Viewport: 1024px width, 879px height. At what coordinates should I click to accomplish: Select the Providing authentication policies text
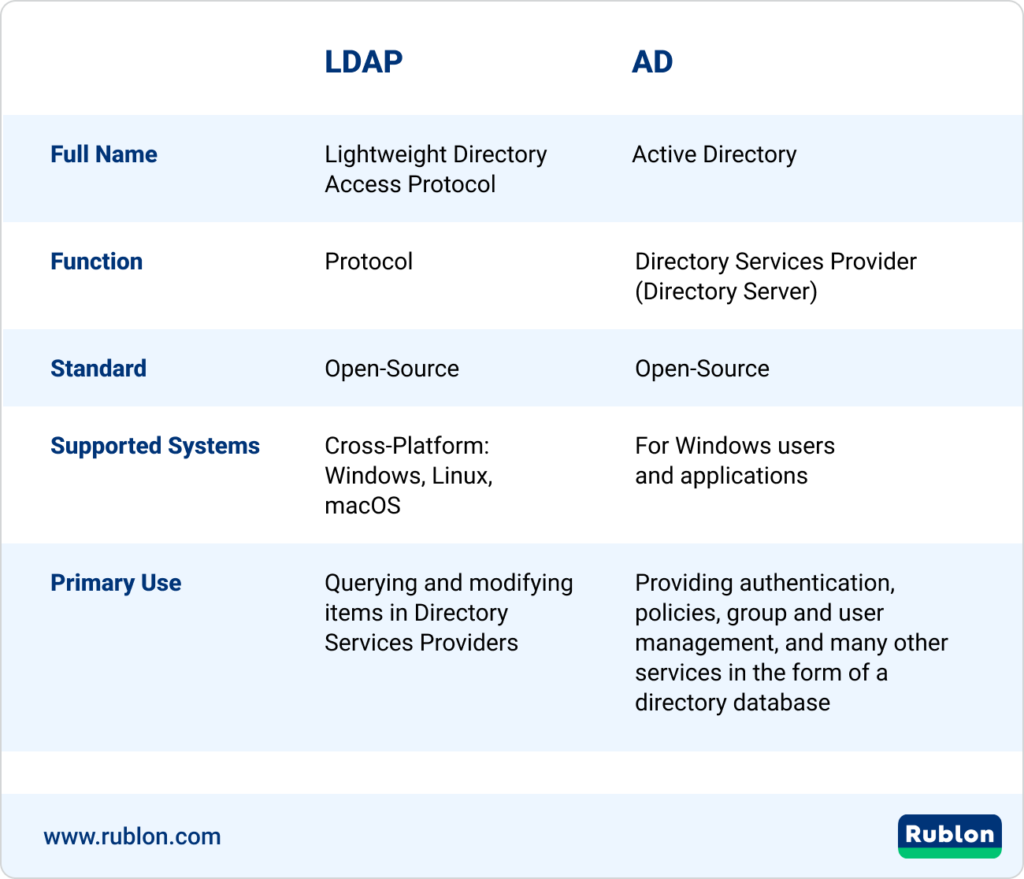pos(790,643)
